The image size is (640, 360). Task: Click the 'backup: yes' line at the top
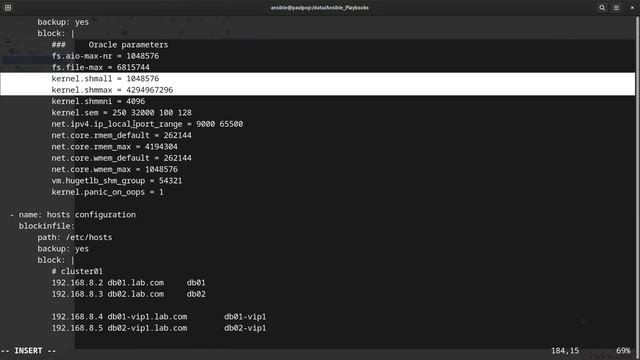63,22
